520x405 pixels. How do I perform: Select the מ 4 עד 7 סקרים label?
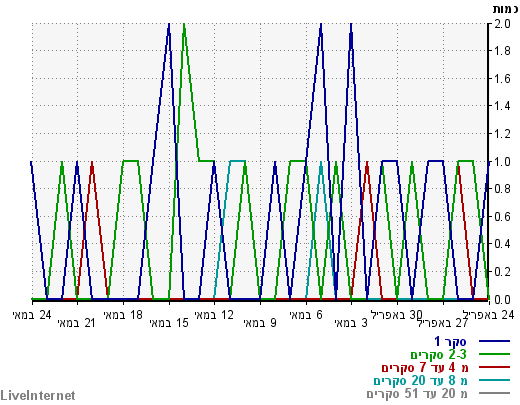[x=425, y=368]
